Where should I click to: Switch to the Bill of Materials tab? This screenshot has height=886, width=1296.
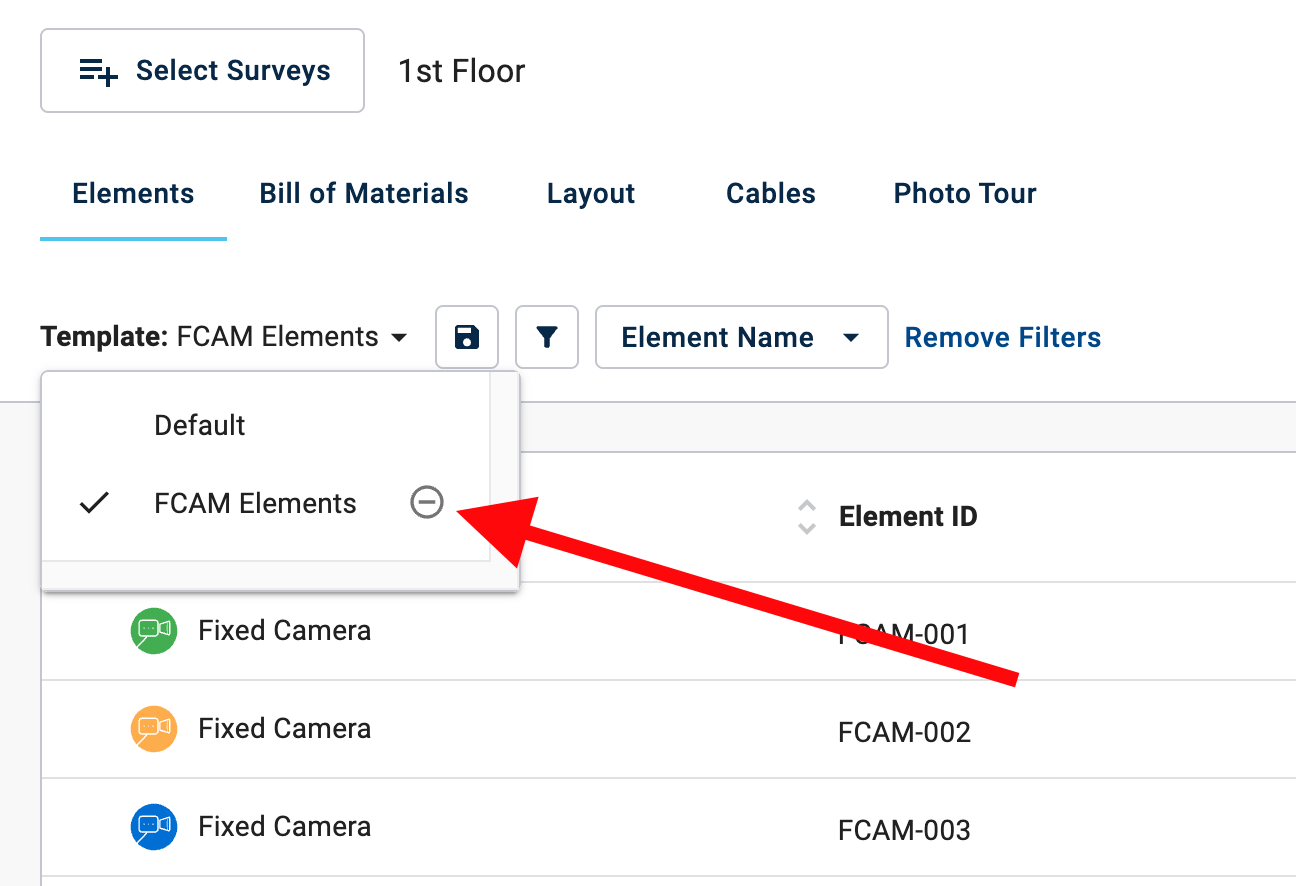[x=364, y=193]
